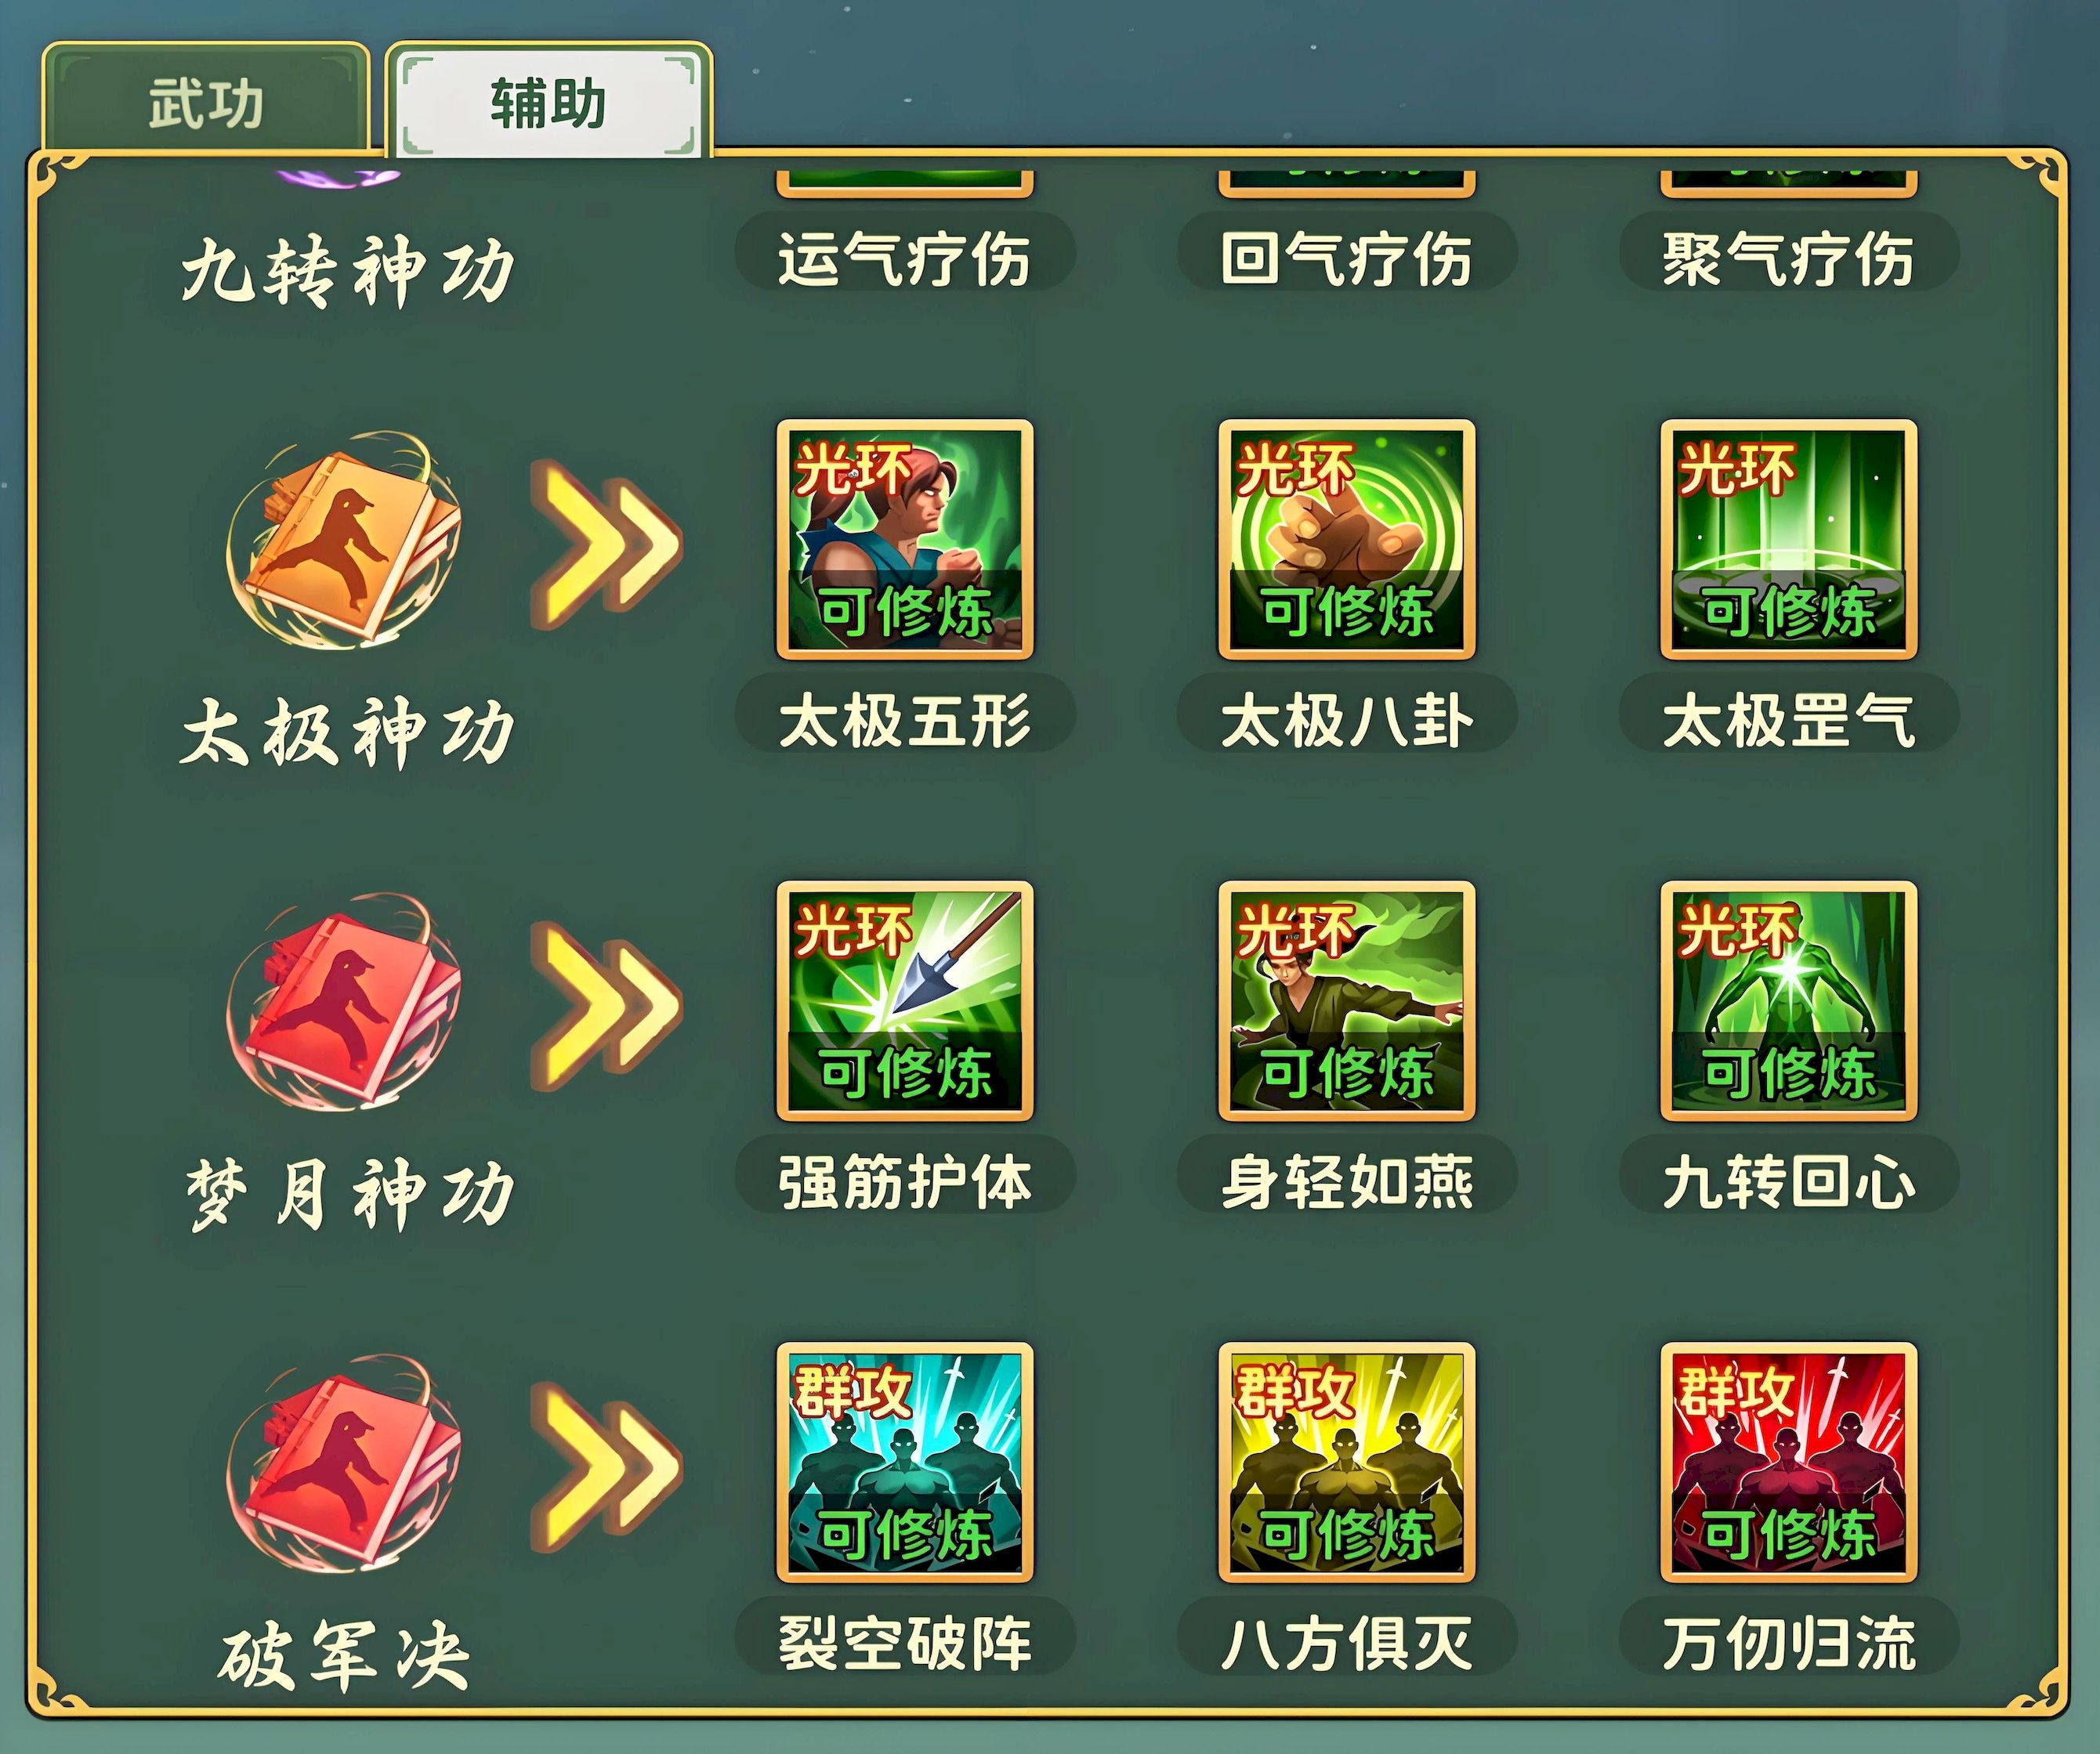Click the 回气疗伤 skill label

click(1346, 258)
